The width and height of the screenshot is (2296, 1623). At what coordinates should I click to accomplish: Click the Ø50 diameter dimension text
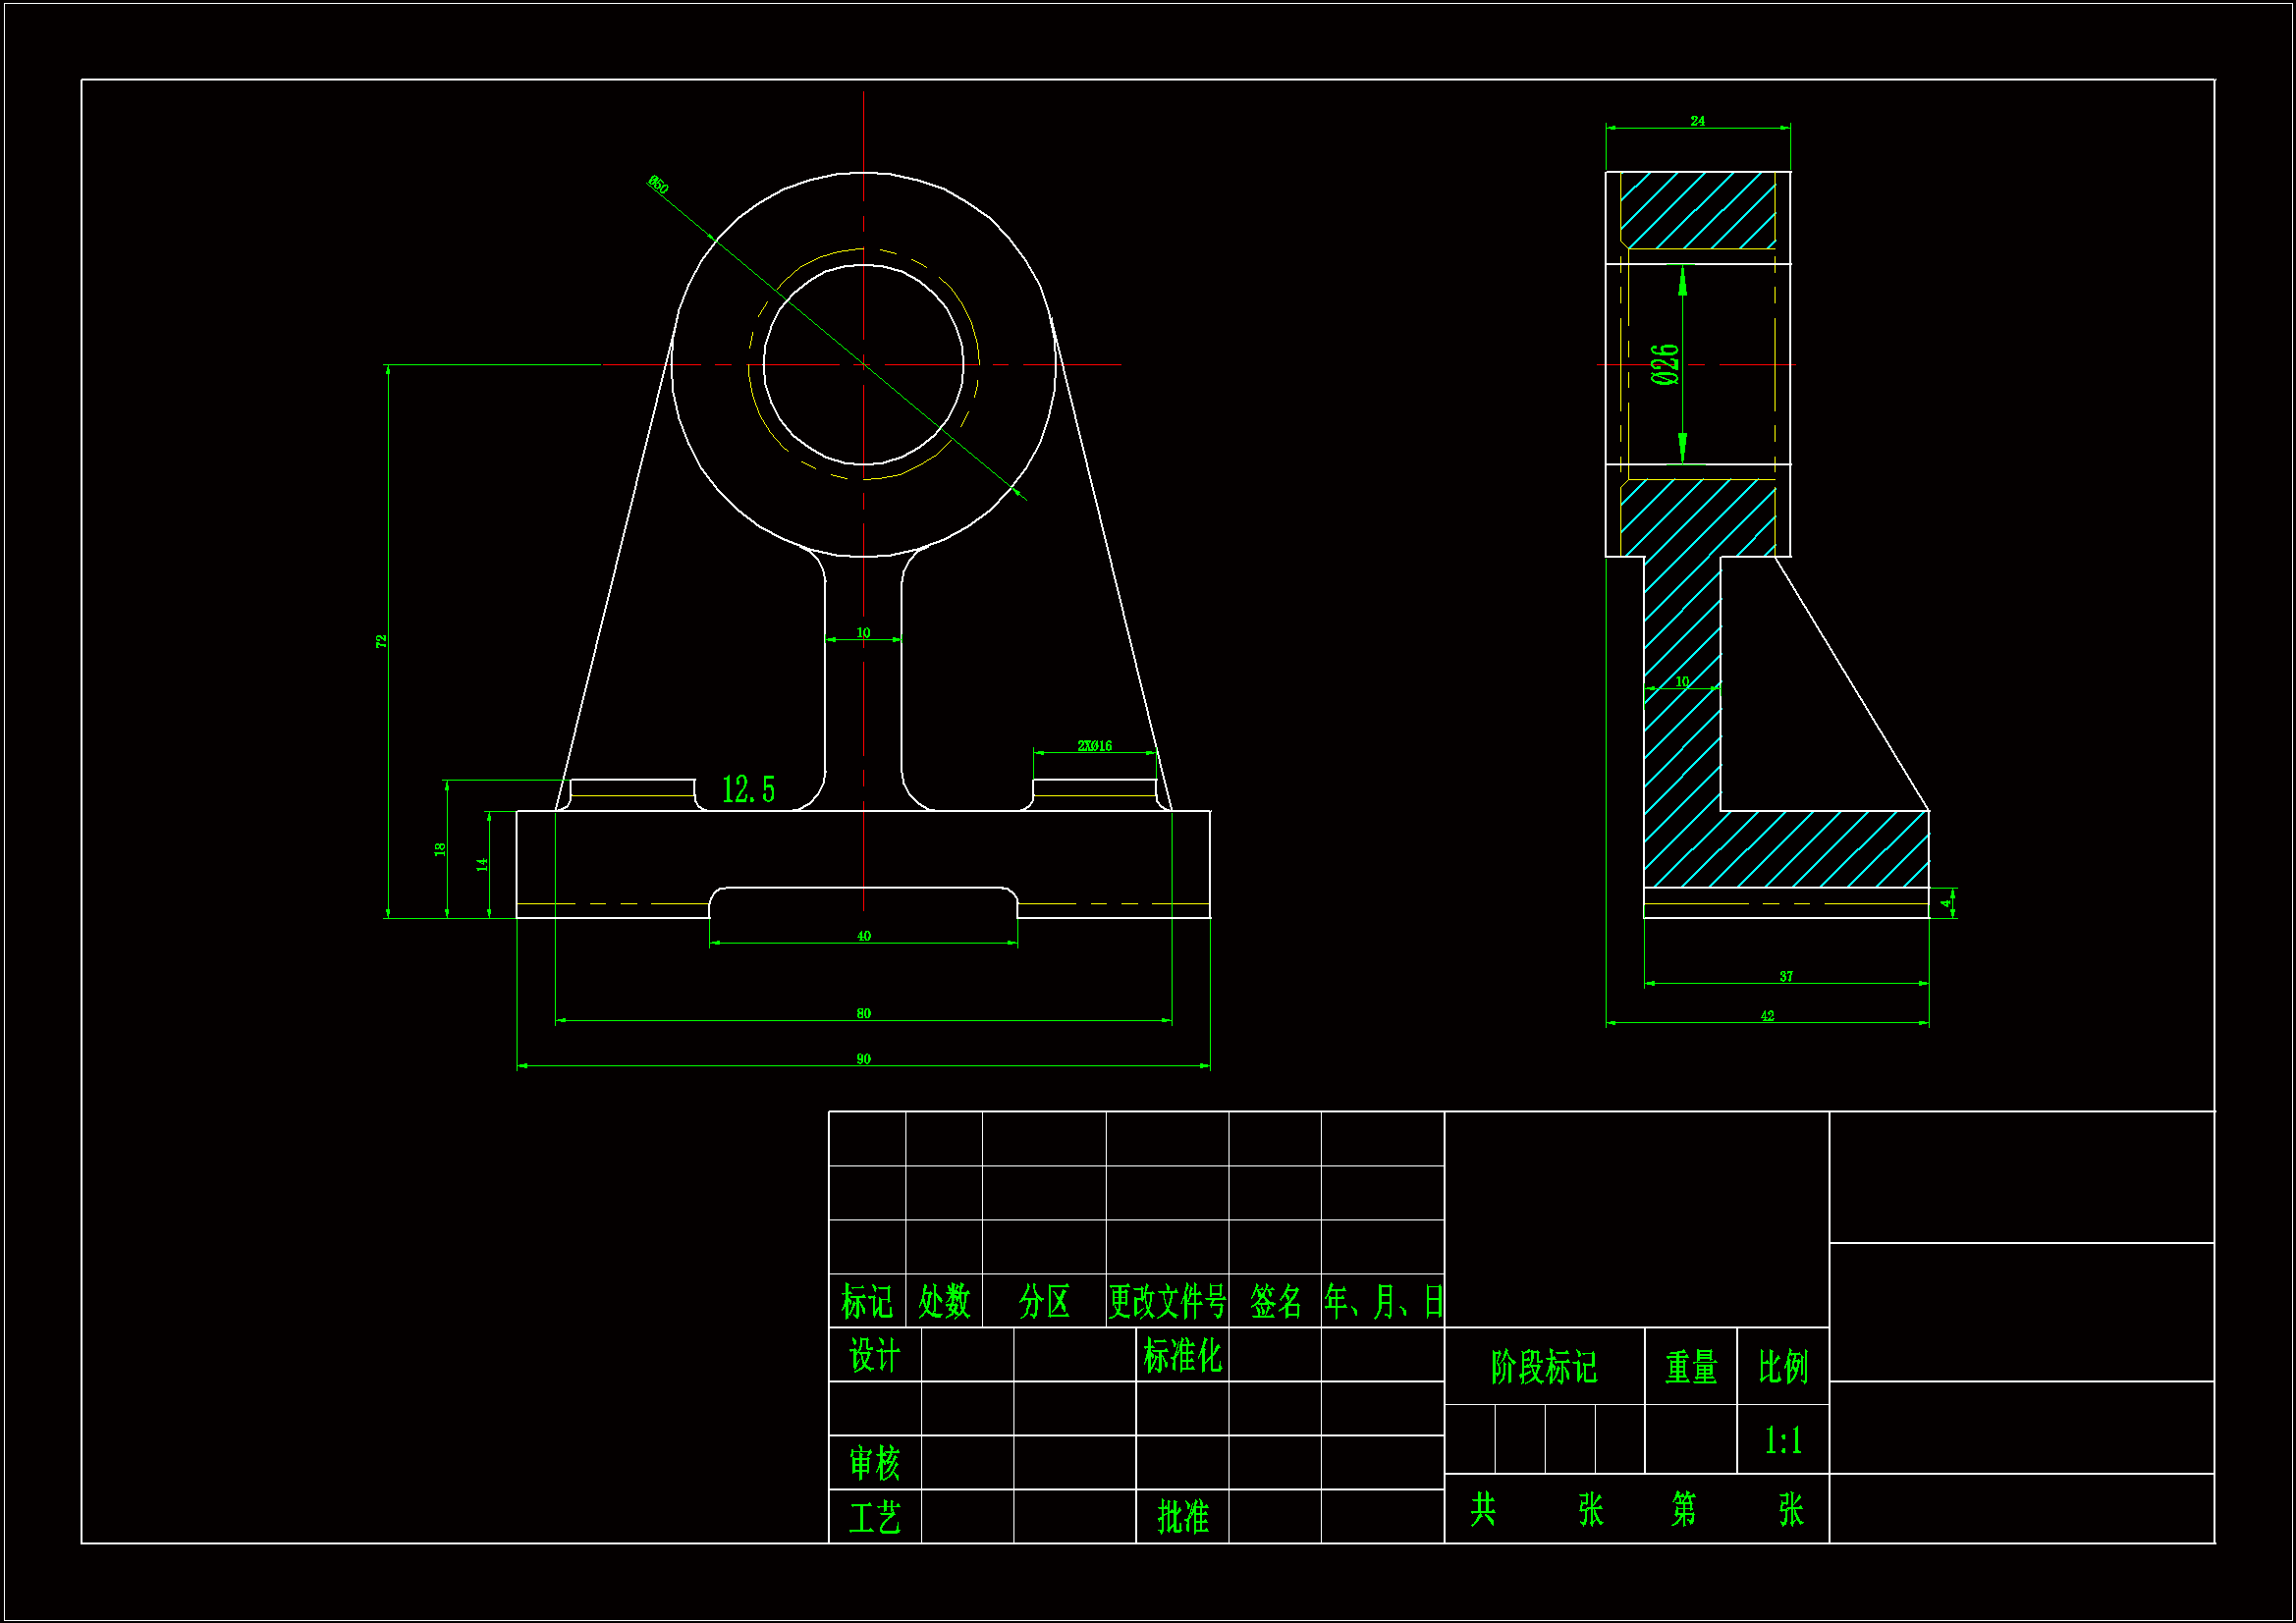[x=657, y=185]
